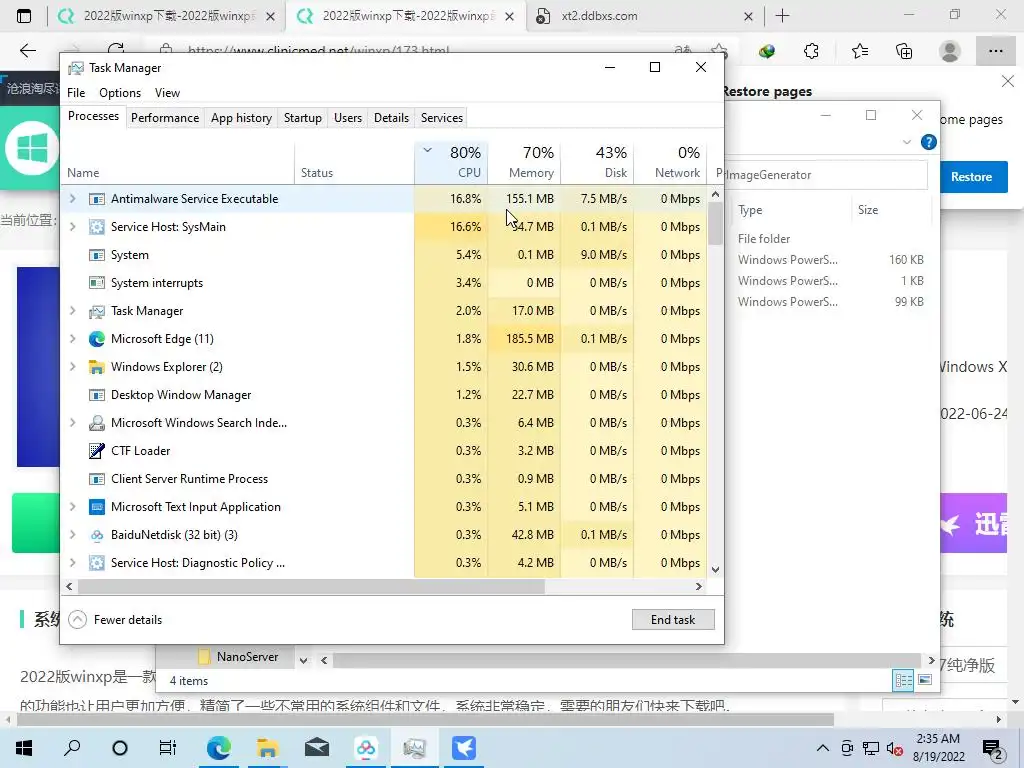
Task: Click the Edge tab actions menu icon
Action: [24, 16]
